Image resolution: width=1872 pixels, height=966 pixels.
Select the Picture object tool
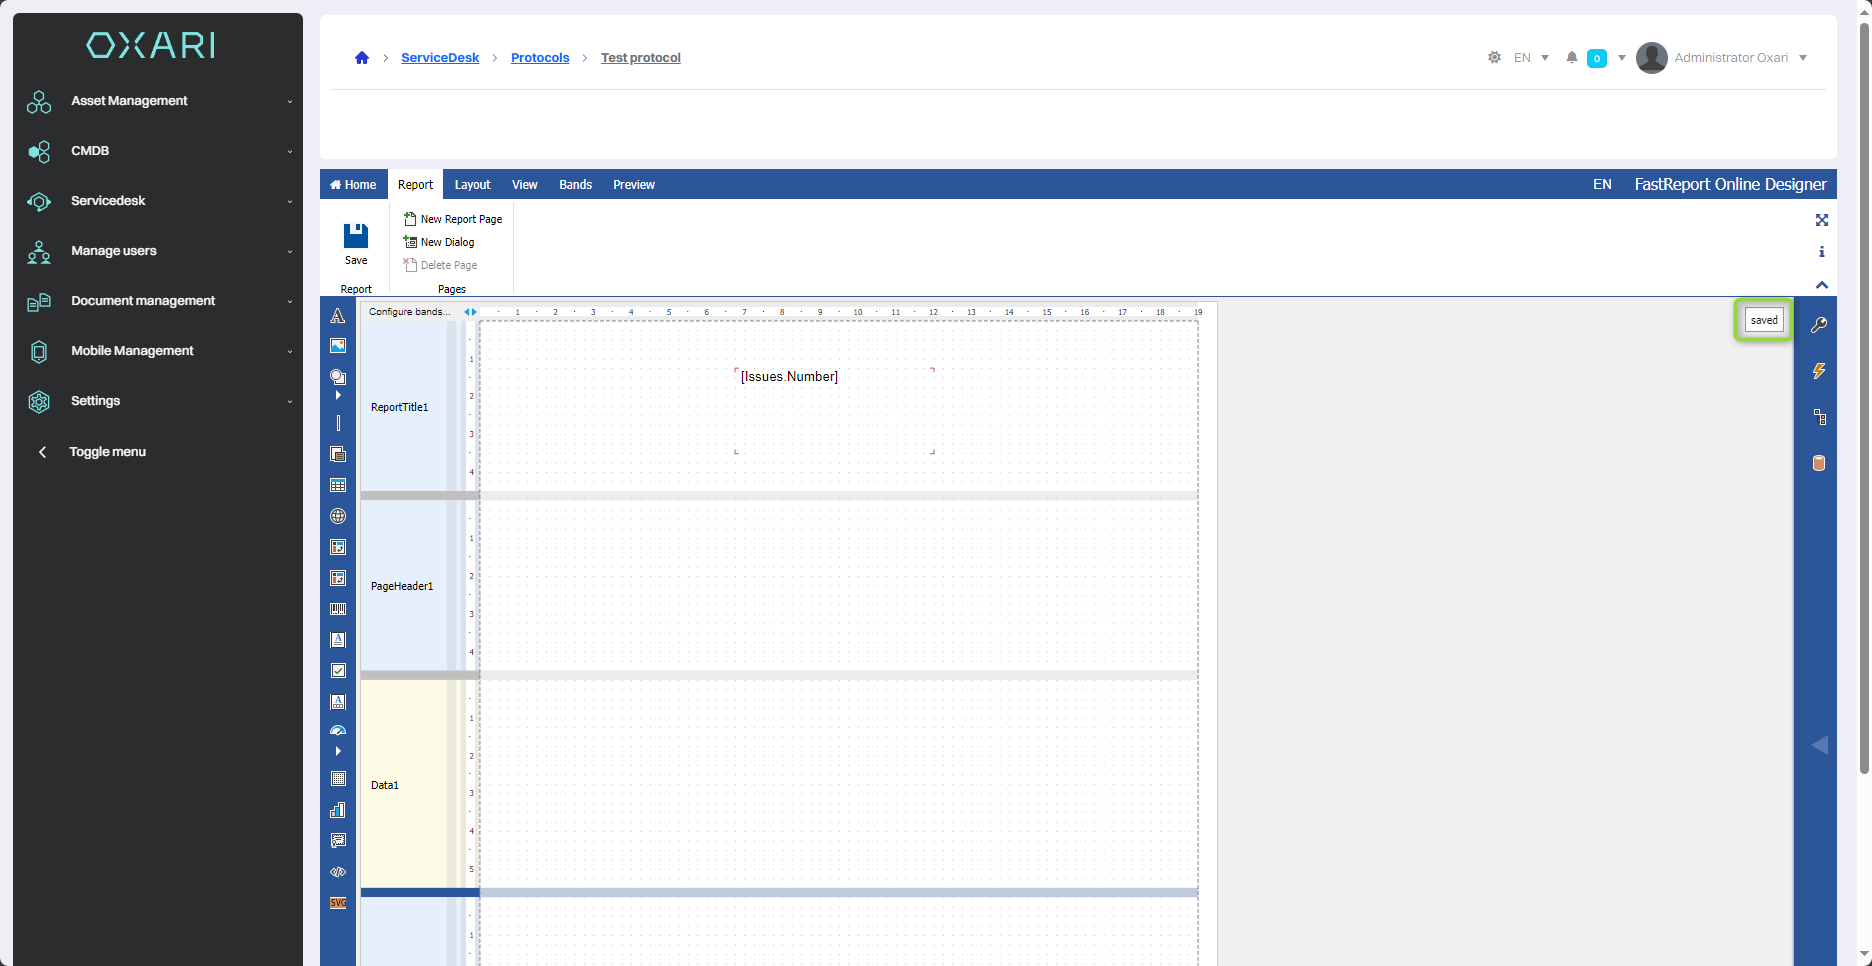pos(338,346)
